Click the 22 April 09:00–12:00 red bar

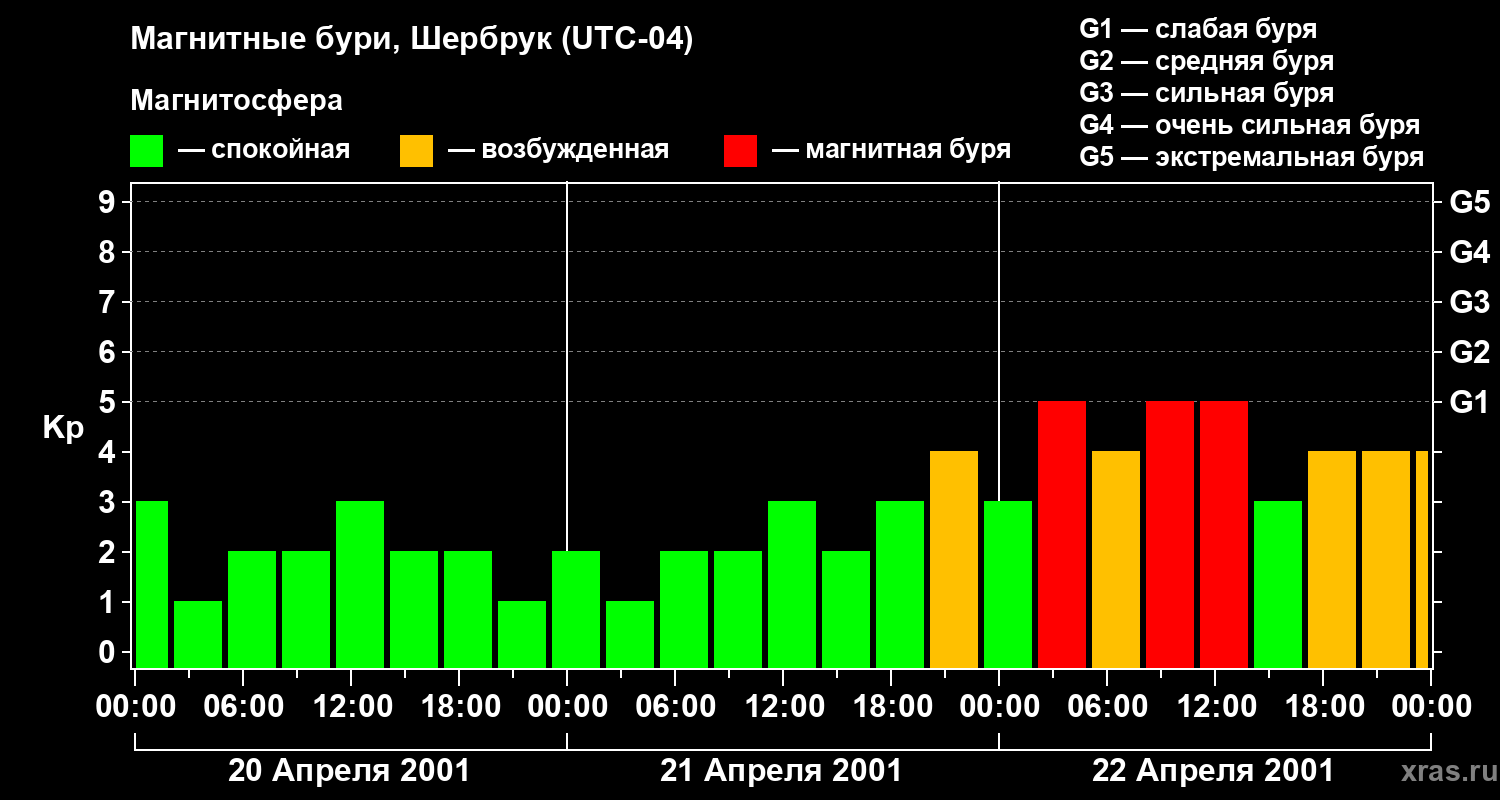tap(1170, 534)
